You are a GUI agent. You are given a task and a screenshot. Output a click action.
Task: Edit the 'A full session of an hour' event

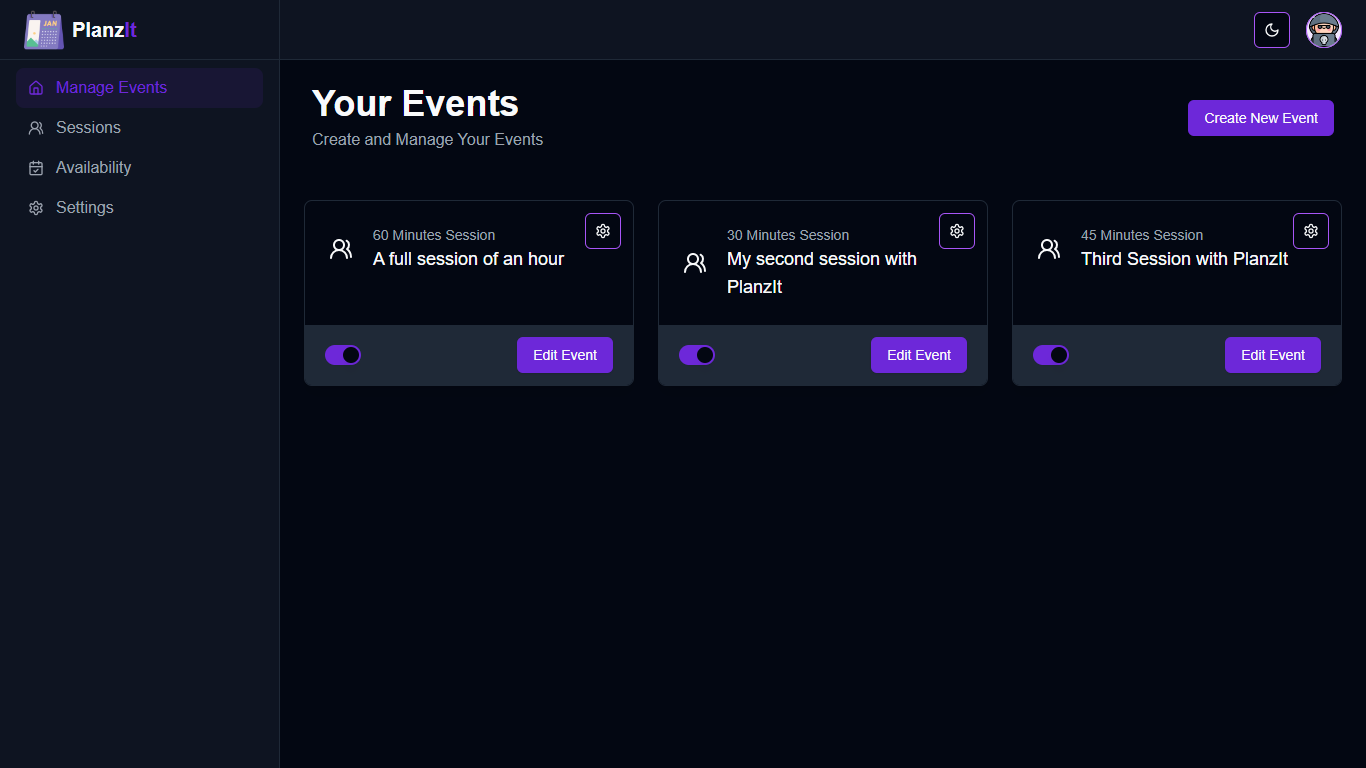[x=565, y=355]
